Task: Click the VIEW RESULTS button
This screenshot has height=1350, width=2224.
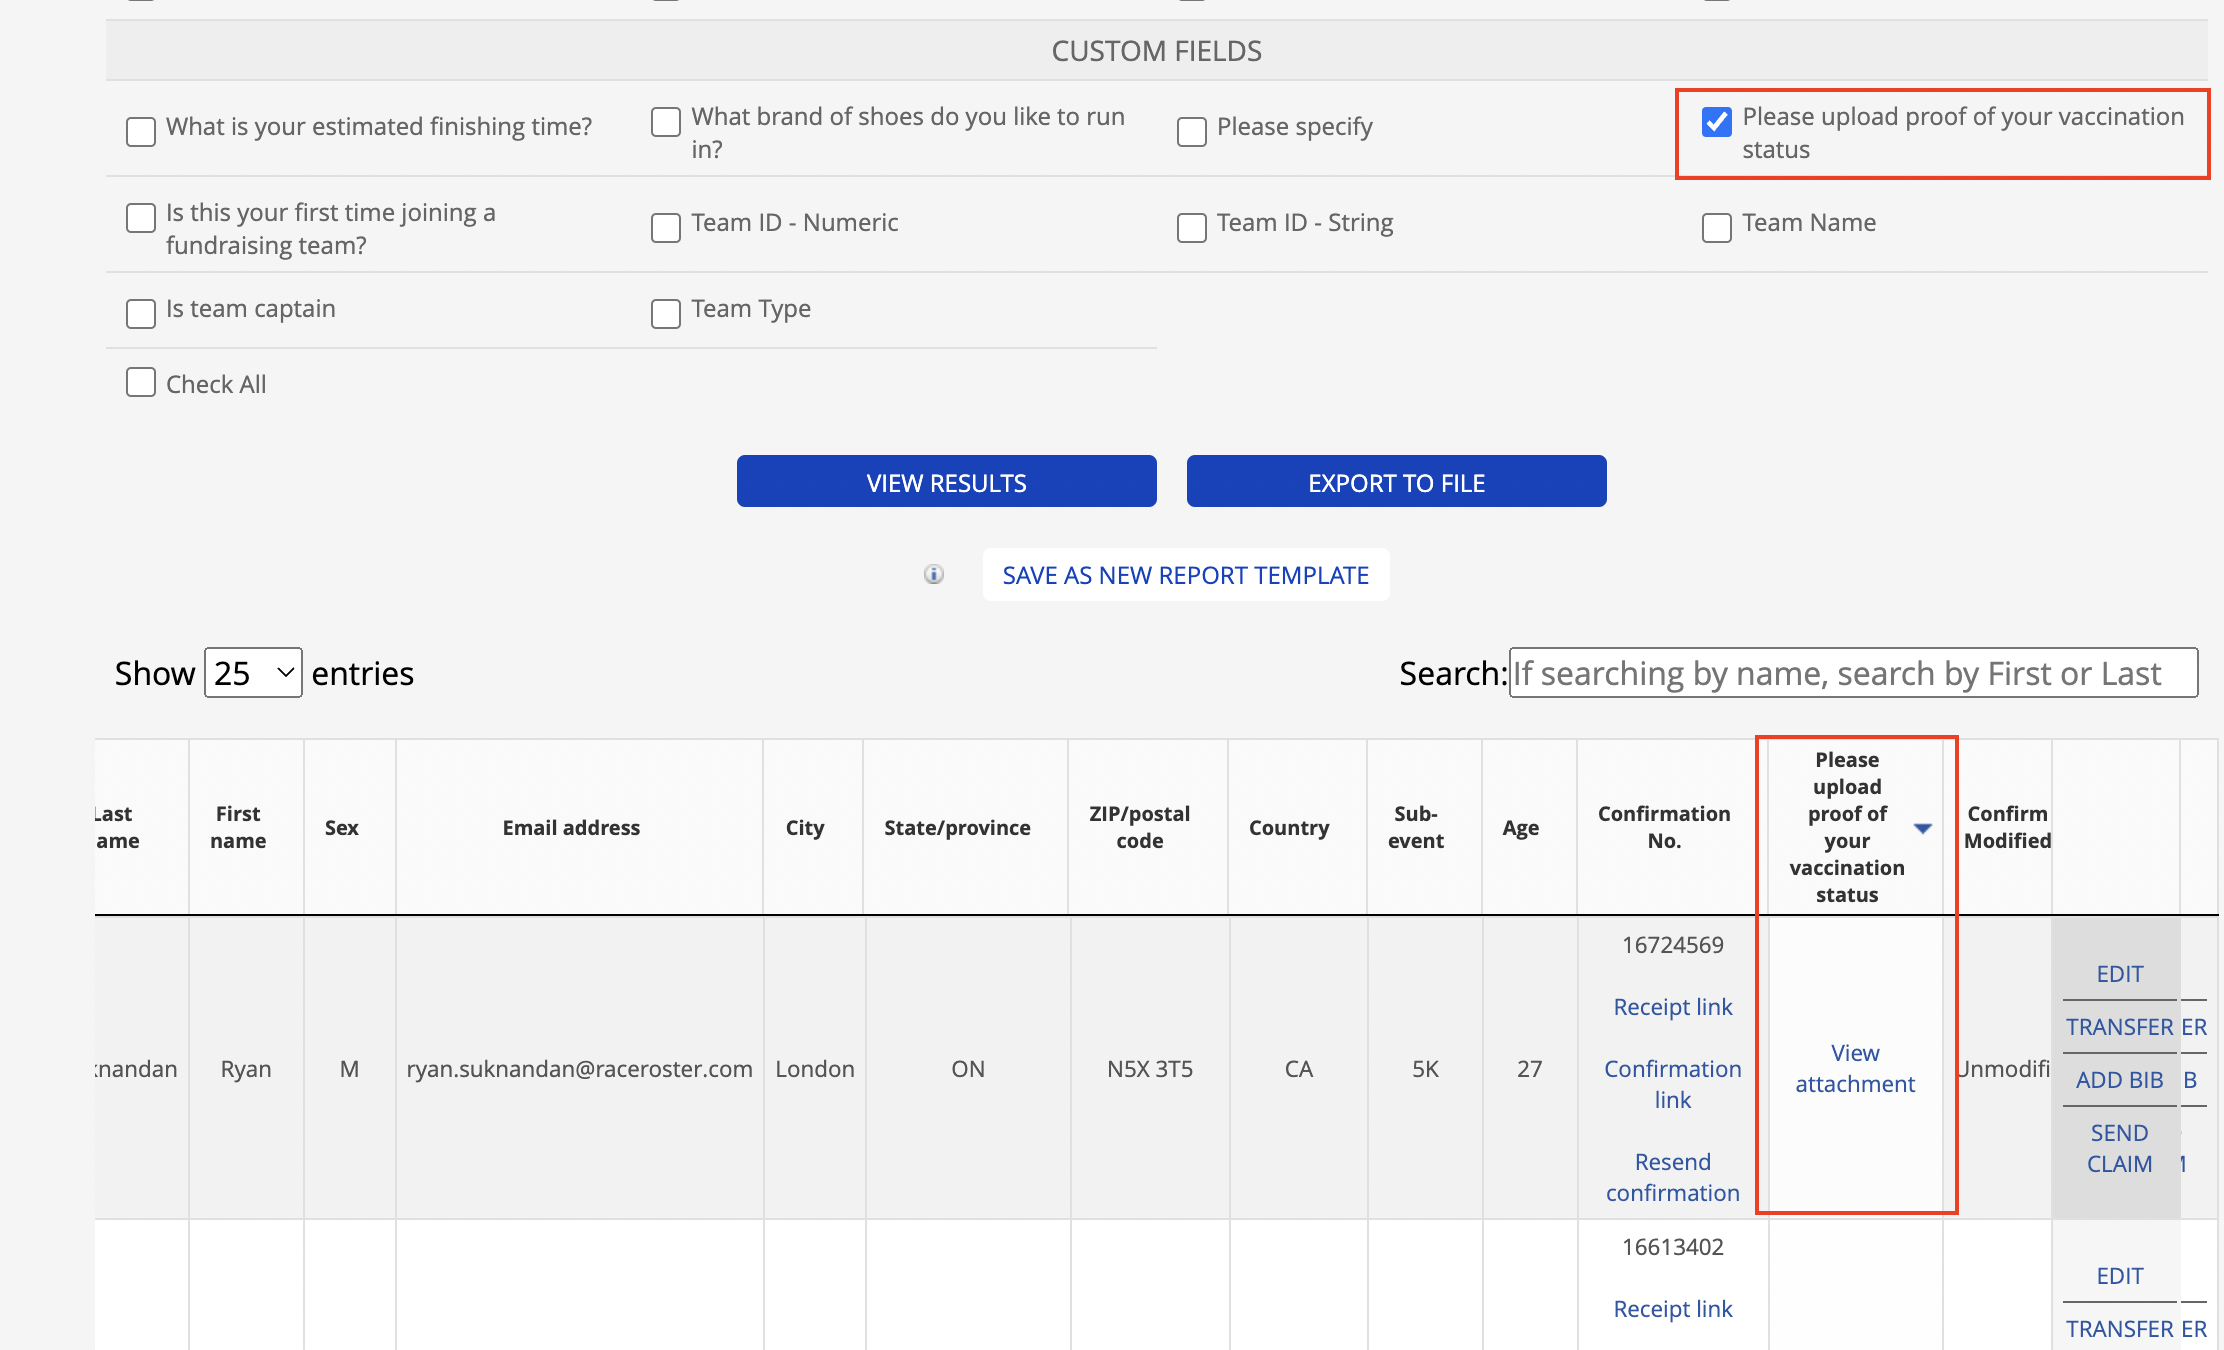Action: 946,482
